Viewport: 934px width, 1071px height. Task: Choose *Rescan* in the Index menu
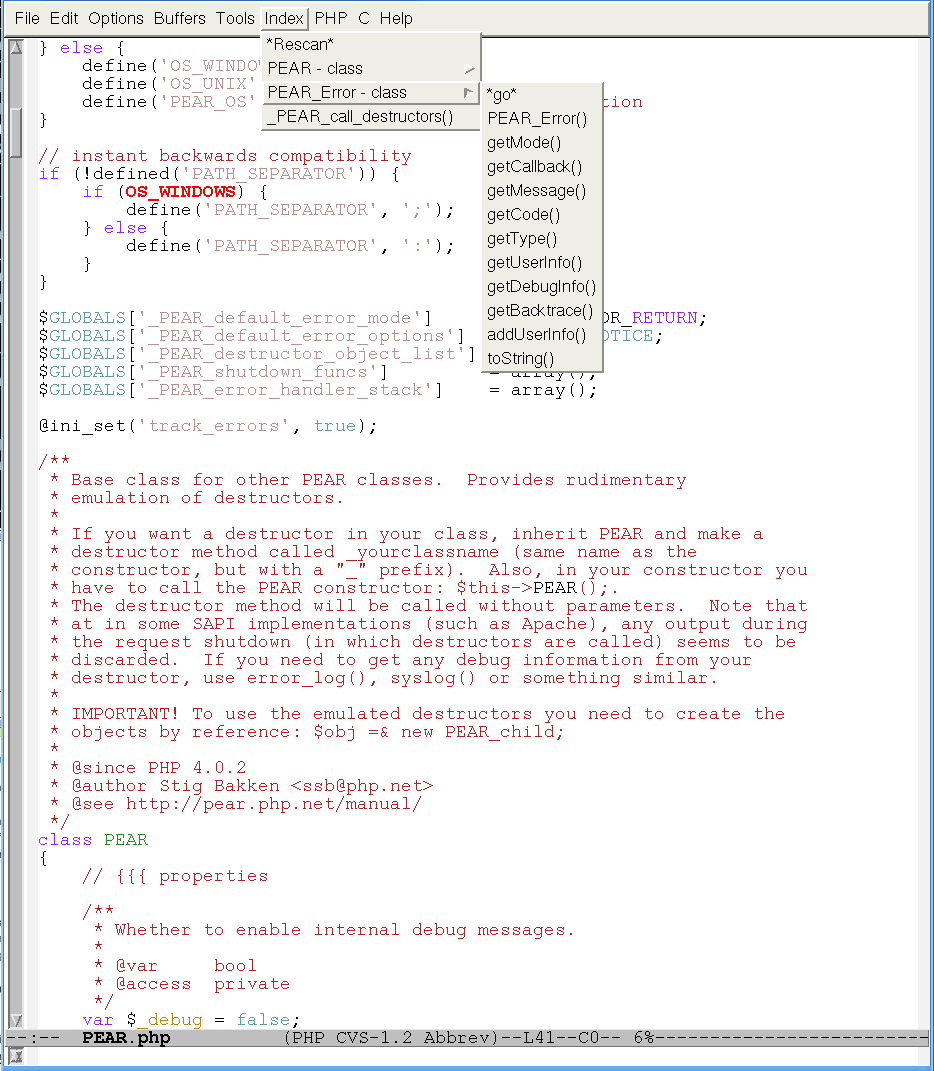[371, 44]
